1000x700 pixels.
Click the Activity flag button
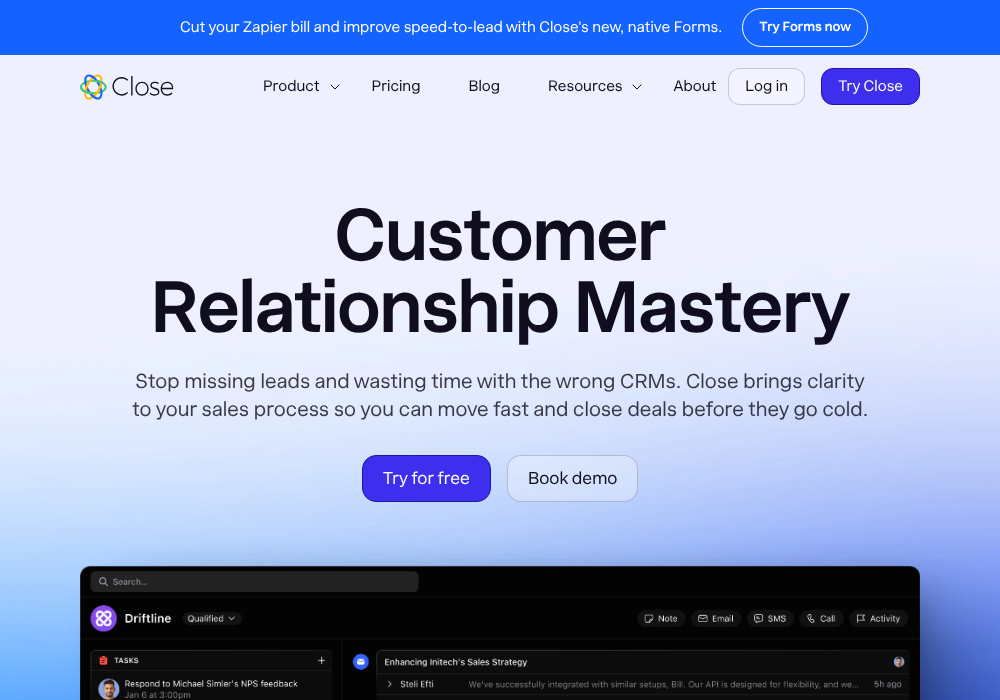[x=878, y=619]
